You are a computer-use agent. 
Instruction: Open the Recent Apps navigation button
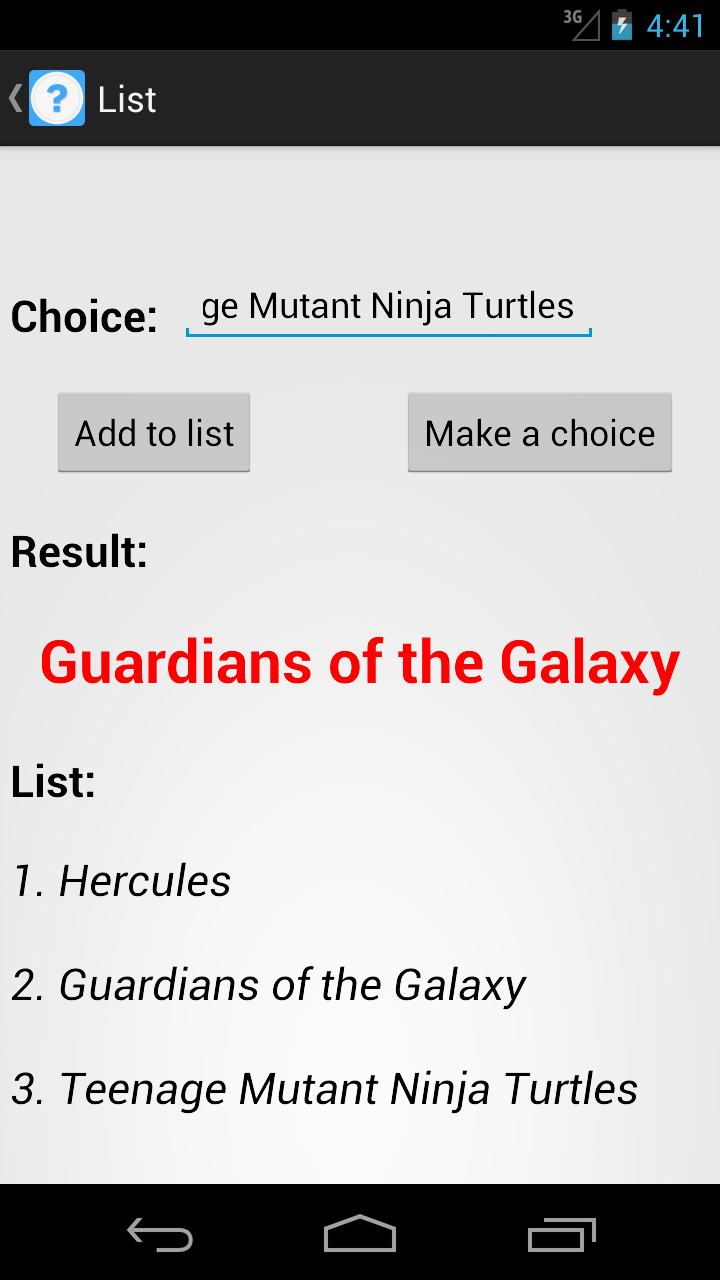click(561, 1235)
